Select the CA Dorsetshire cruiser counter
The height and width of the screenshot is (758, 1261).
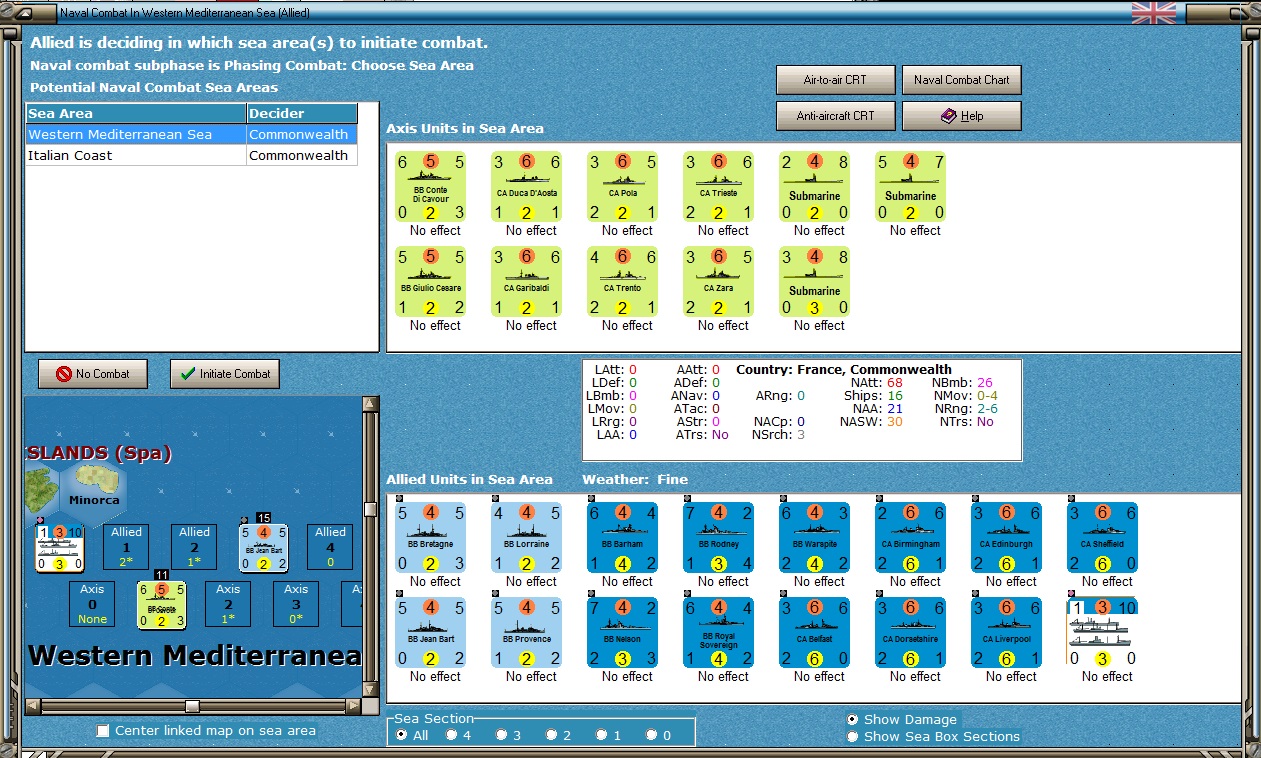click(911, 632)
